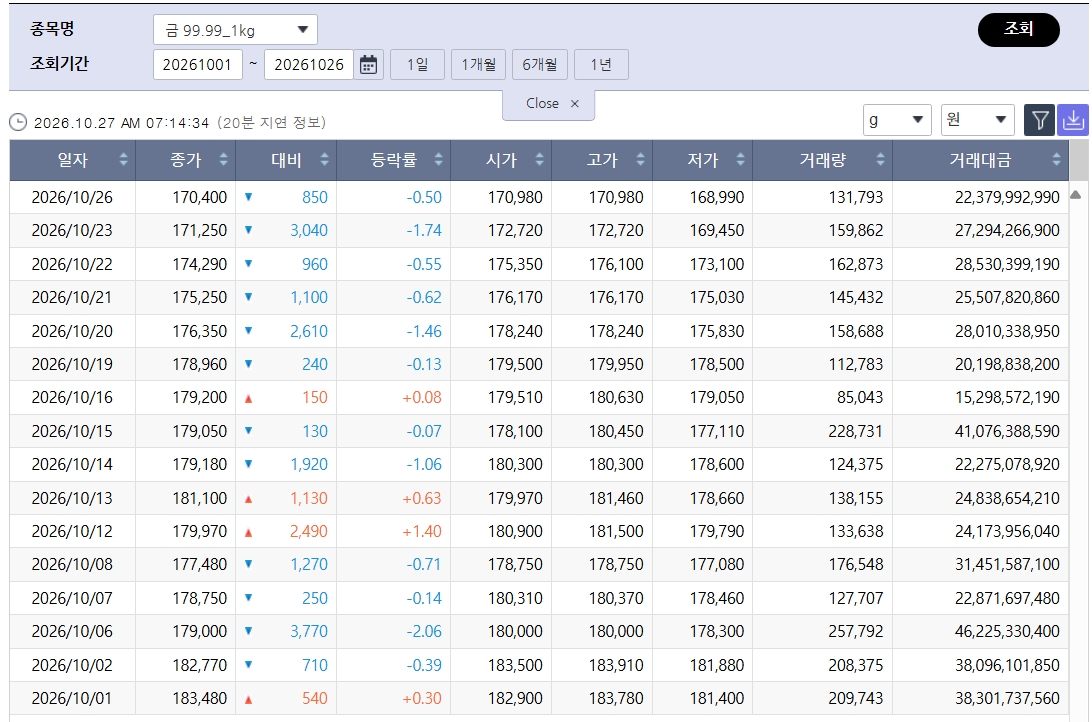Download the table data via download icon
The height and width of the screenshot is (722, 1092).
click(1073, 120)
